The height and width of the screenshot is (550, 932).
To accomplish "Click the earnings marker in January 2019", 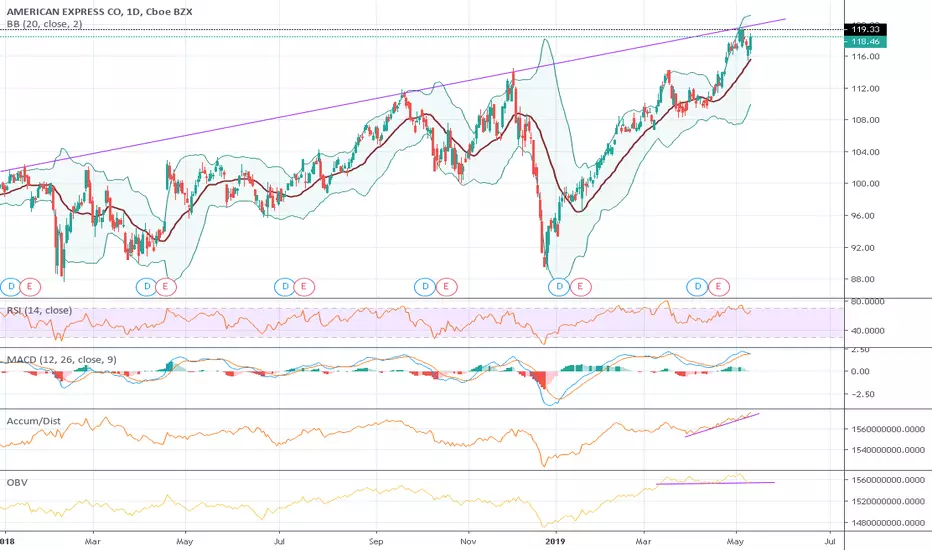I will coord(580,287).
